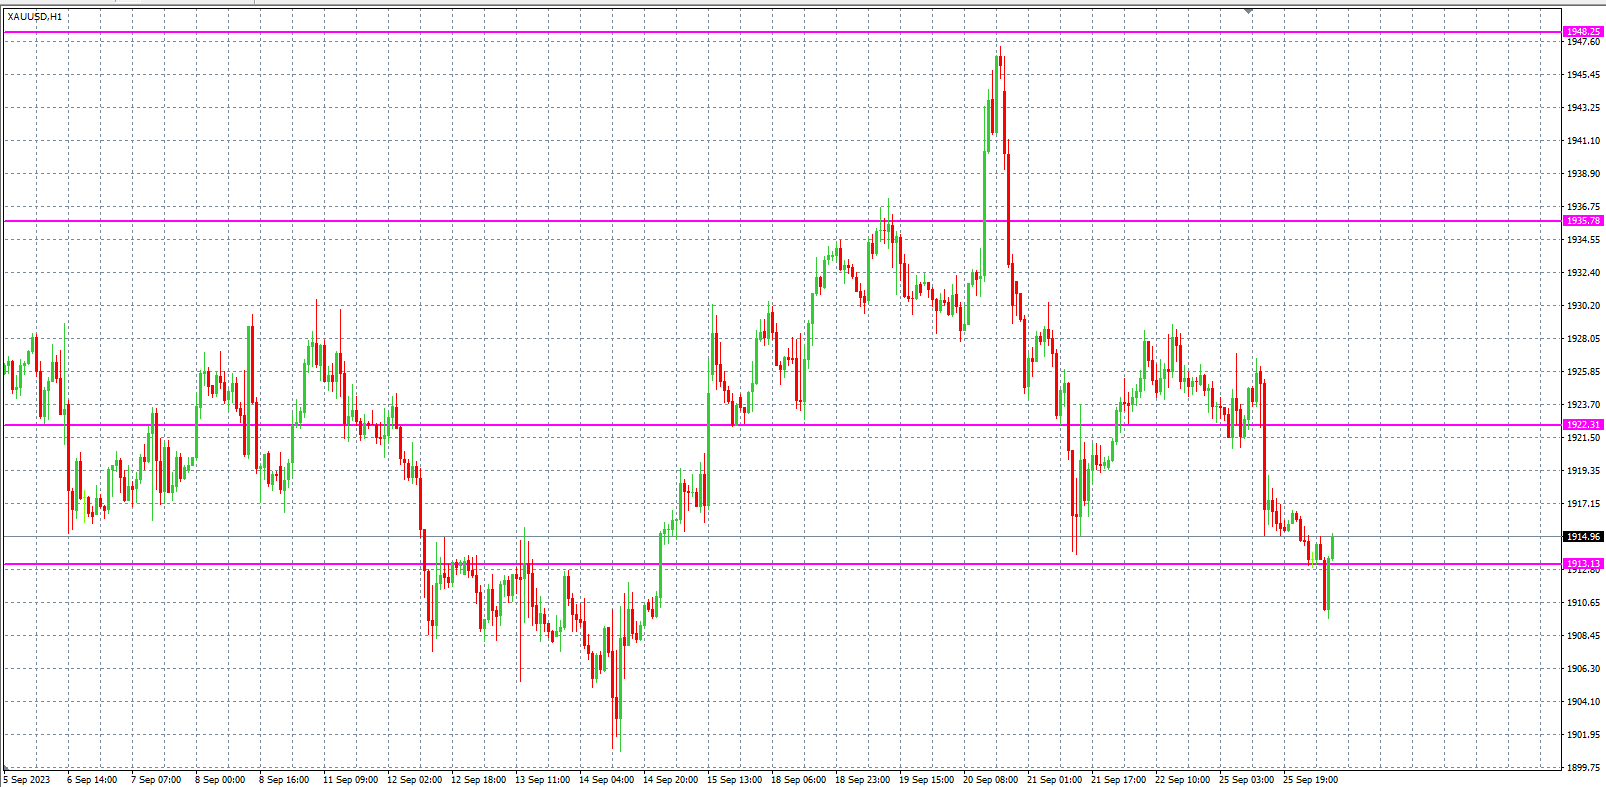
Task: Click the '20 Sep 08:00' time axis label
Action: click(x=991, y=780)
